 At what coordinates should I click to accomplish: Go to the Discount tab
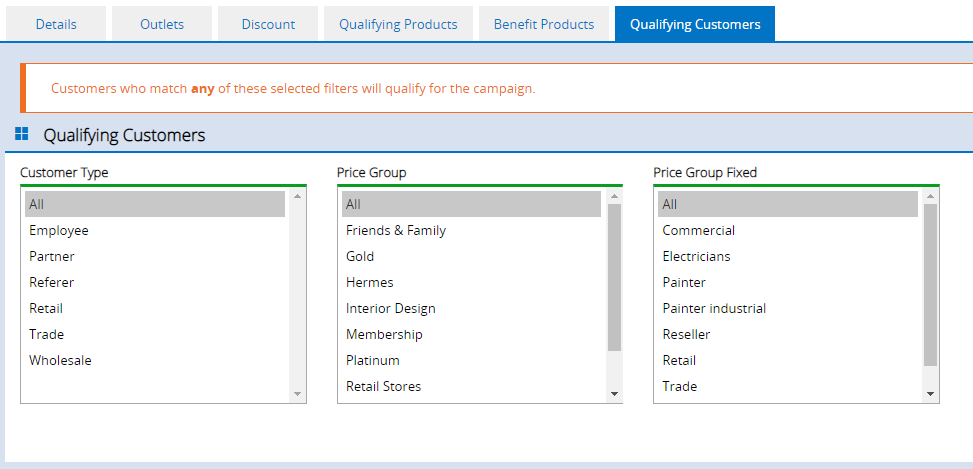pos(268,24)
